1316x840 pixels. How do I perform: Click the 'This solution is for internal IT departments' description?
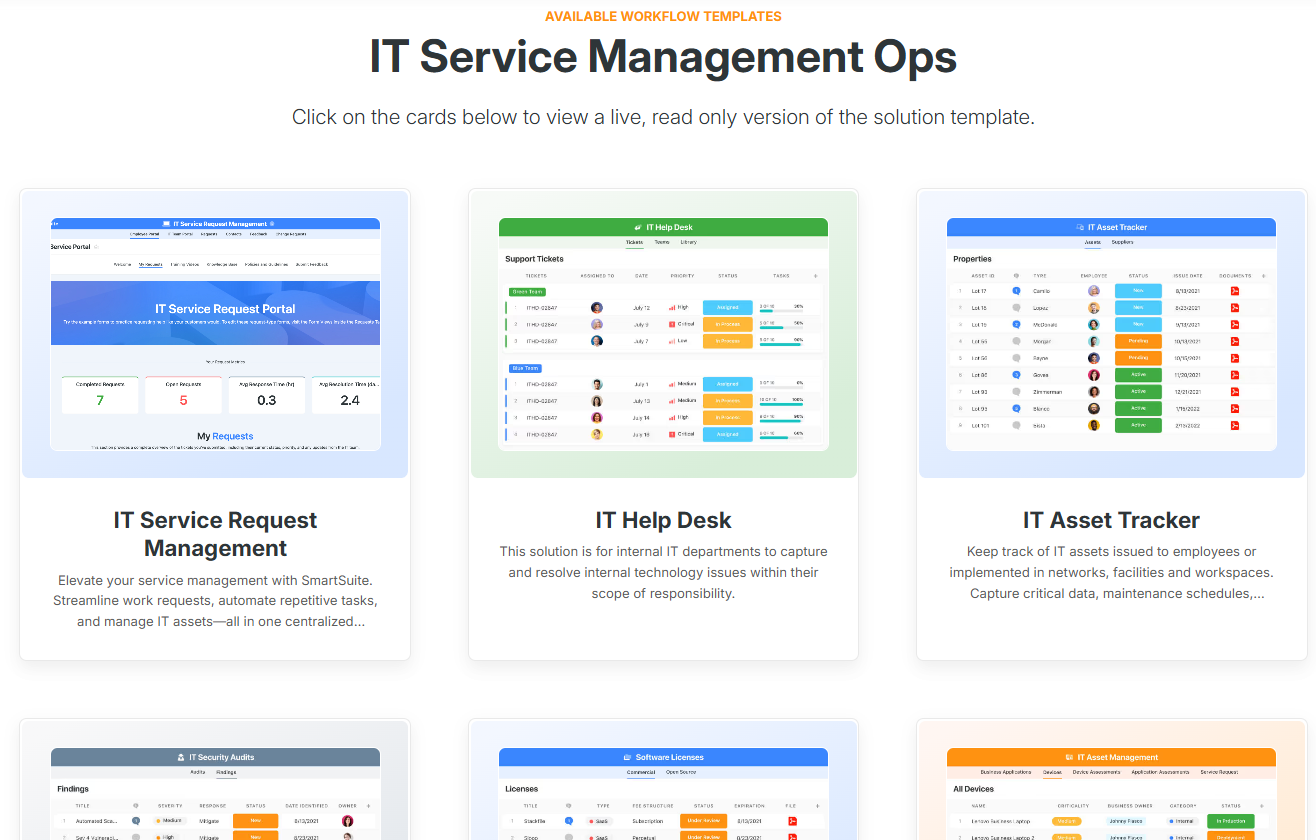click(663, 572)
